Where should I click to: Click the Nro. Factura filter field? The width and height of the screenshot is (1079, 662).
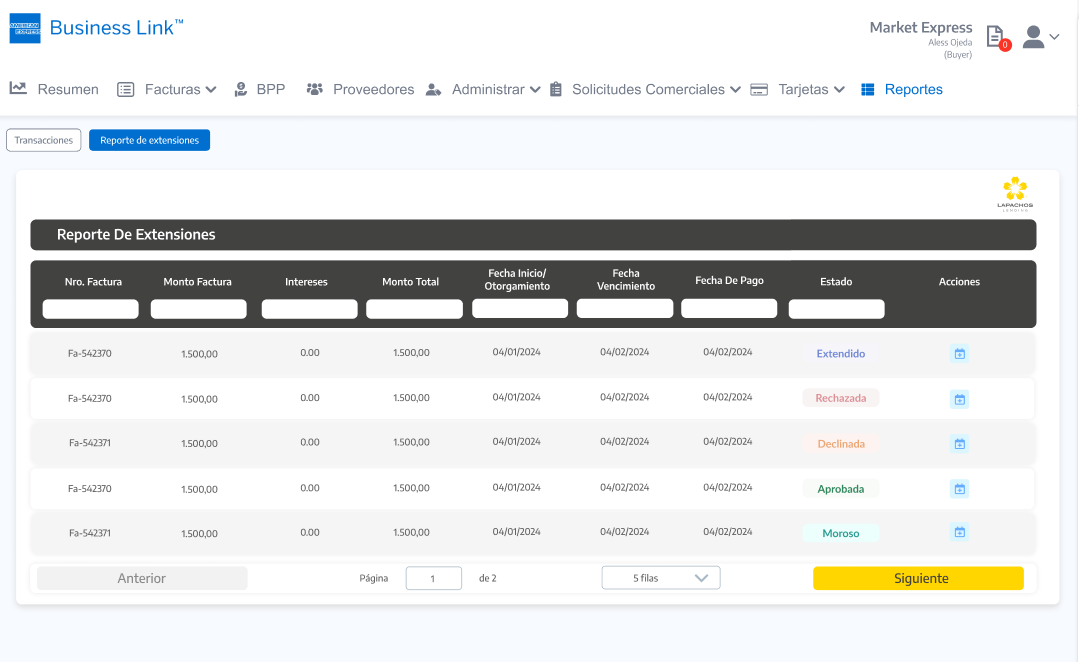click(x=90, y=309)
